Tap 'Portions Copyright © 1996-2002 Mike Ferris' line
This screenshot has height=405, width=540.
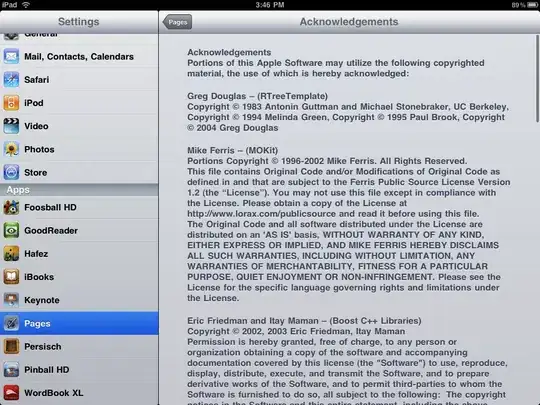click(x=327, y=161)
